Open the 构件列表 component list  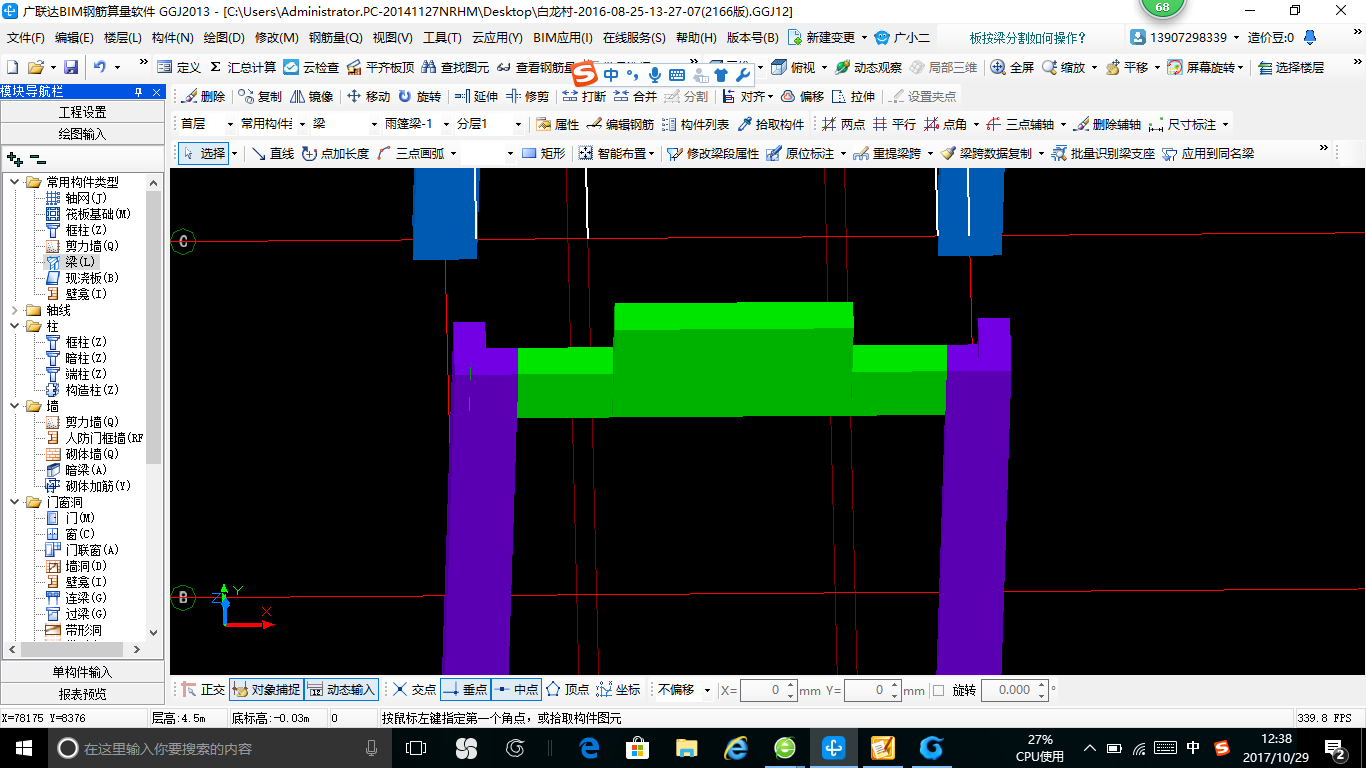click(x=695, y=124)
